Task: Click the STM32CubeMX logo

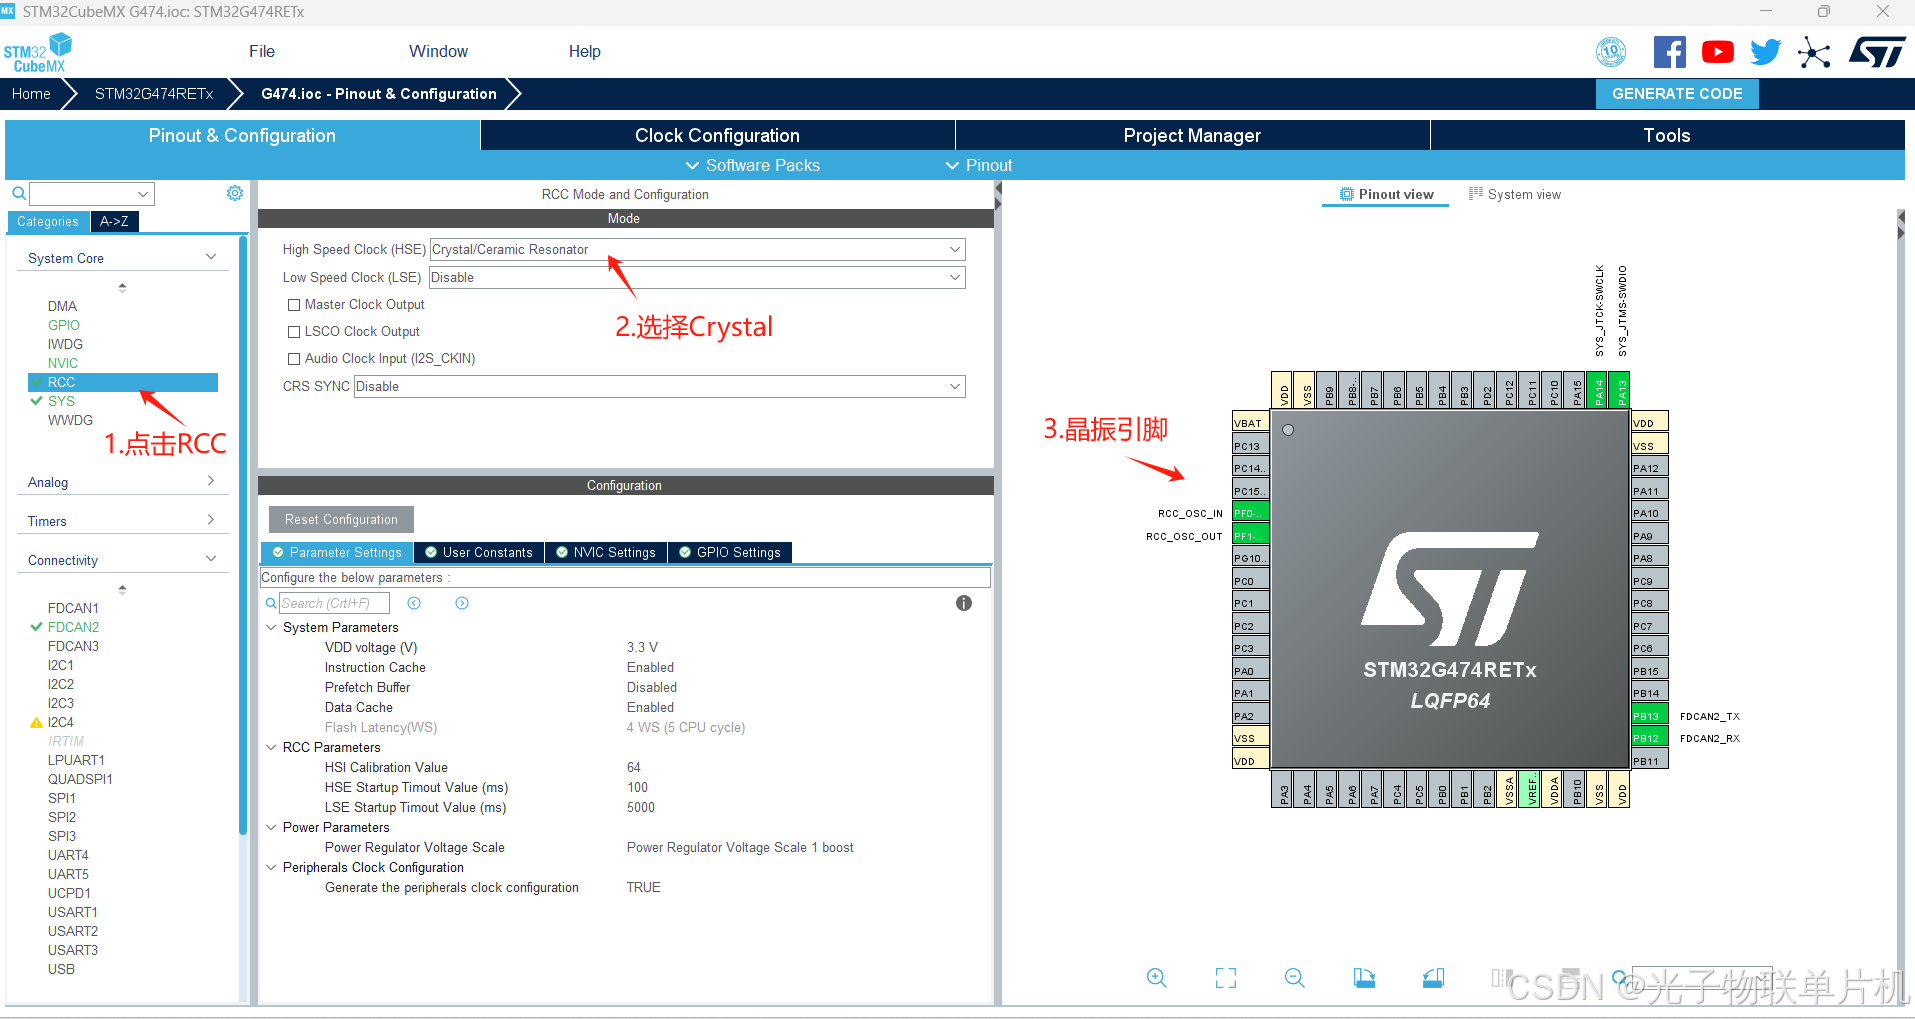Action: point(38,52)
